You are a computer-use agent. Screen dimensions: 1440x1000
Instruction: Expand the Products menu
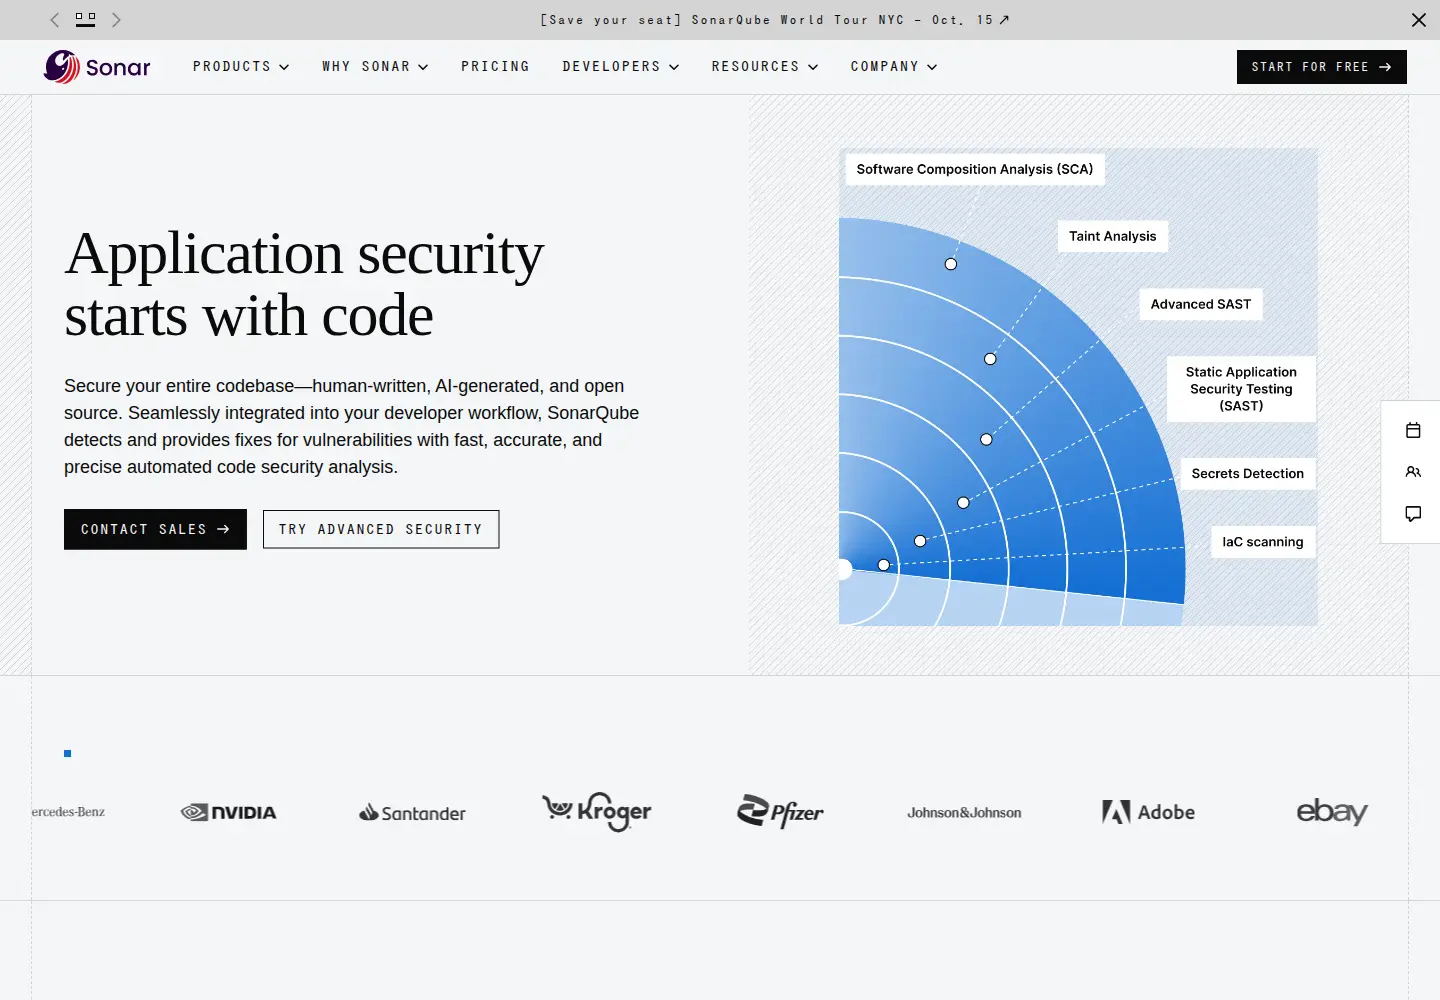tap(241, 67)
